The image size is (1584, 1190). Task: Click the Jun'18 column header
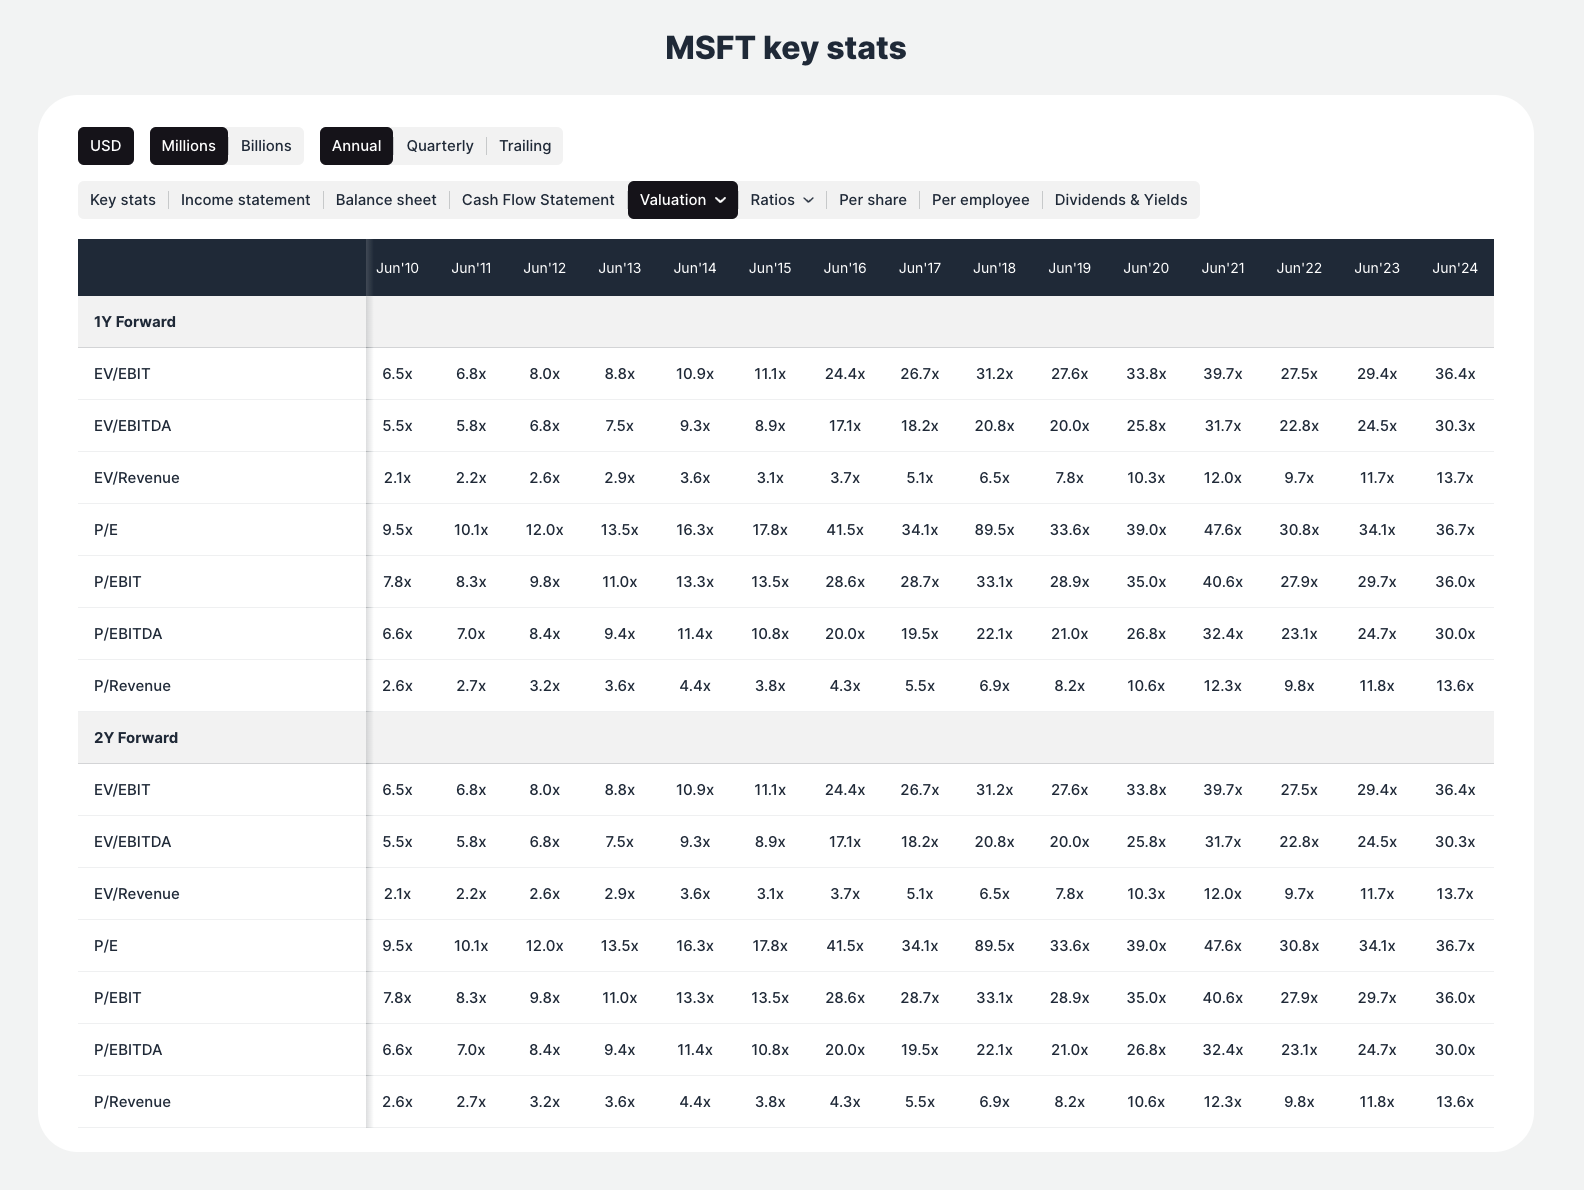[995, 268]
